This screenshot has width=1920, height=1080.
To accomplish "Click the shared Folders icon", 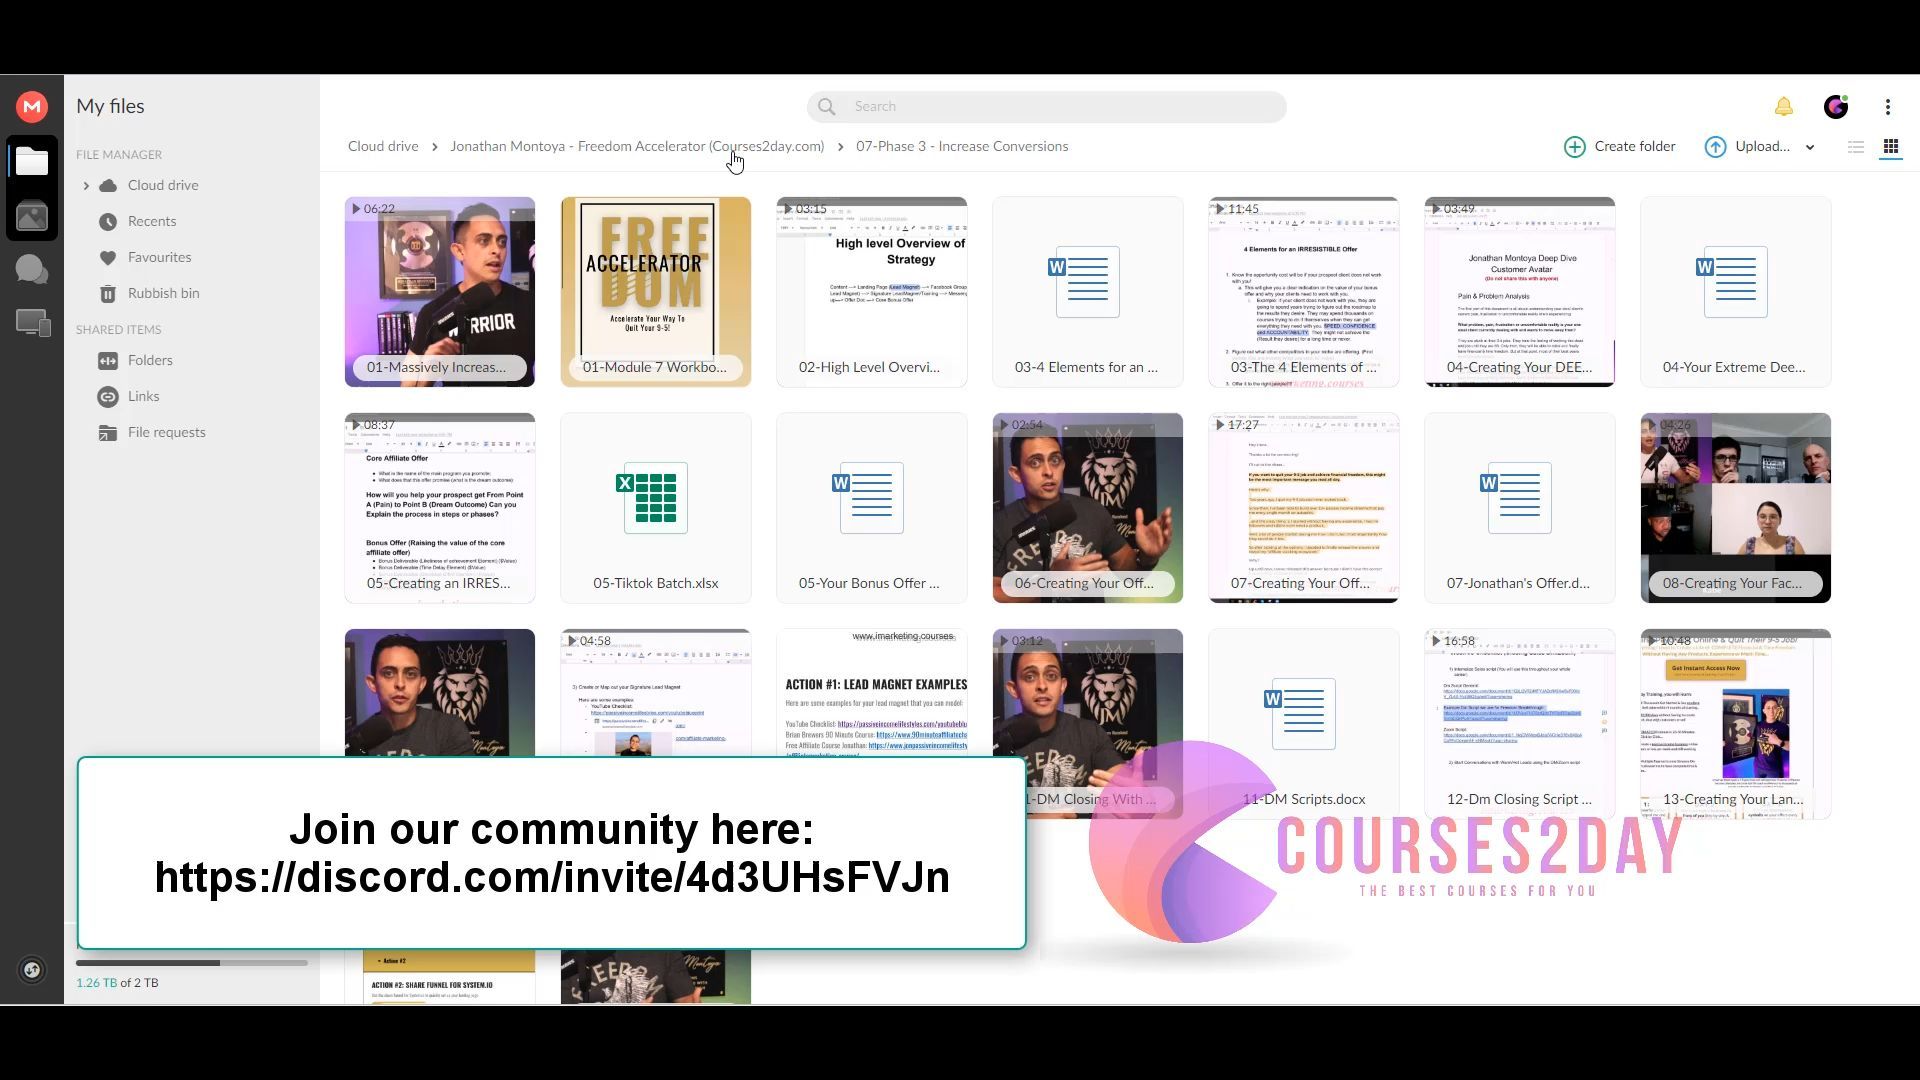I will (108, 360).
